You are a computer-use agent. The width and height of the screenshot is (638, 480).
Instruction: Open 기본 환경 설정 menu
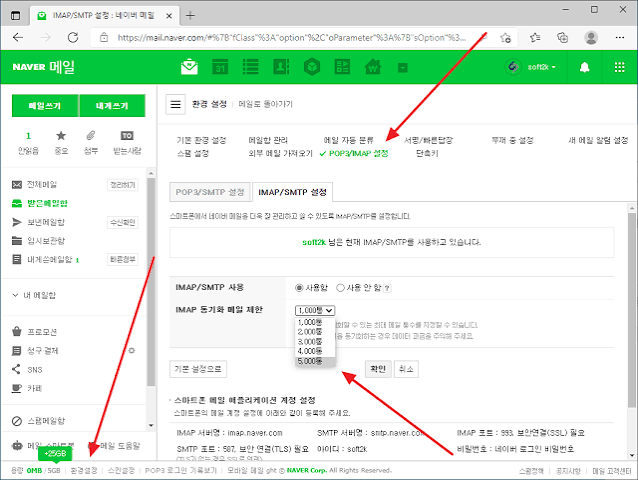pyautogui.click(x=201, y=140)
